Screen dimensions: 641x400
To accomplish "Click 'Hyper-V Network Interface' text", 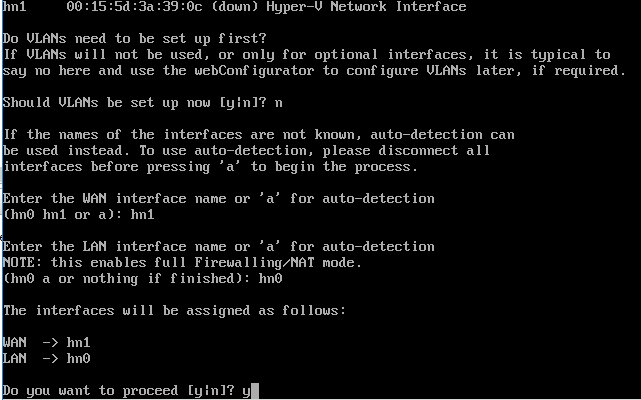I will (366, 7).
